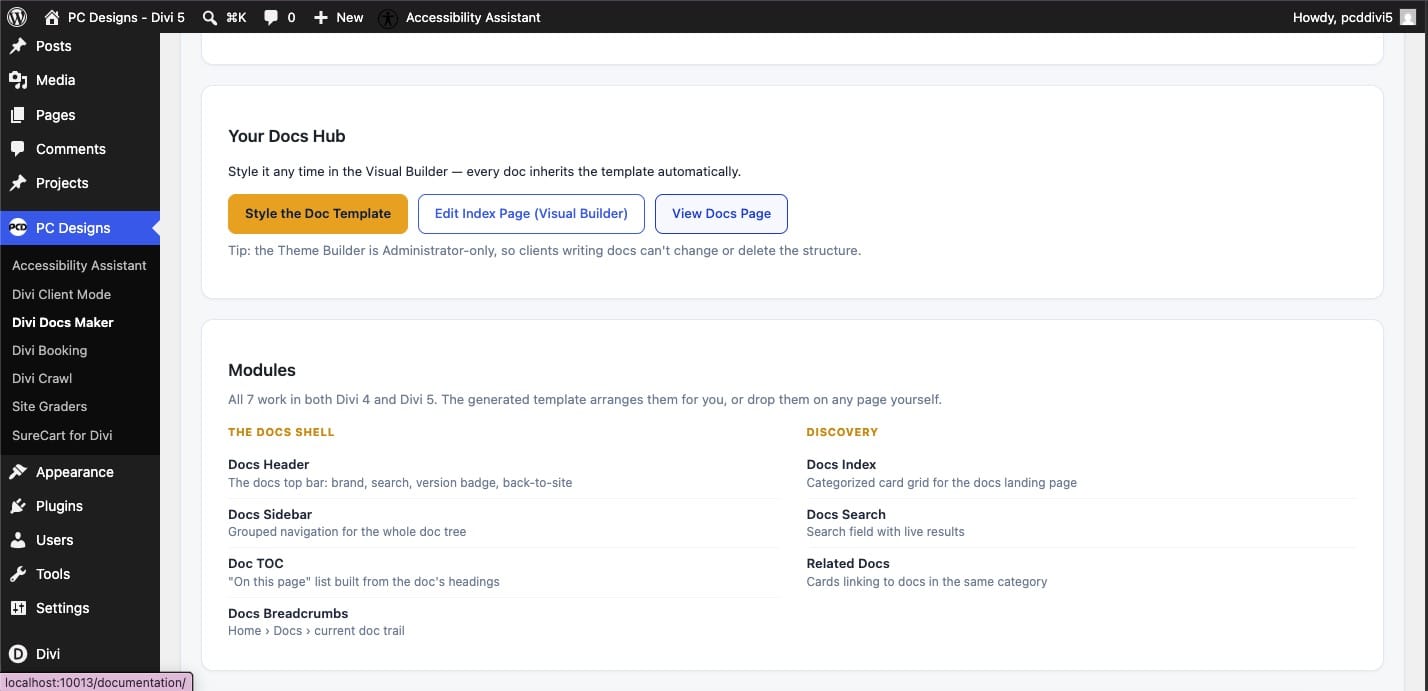This screenshot has height=691, width=1428.
Task: Go to Pages in admin sidebar
Action: (x=56, y=115)
